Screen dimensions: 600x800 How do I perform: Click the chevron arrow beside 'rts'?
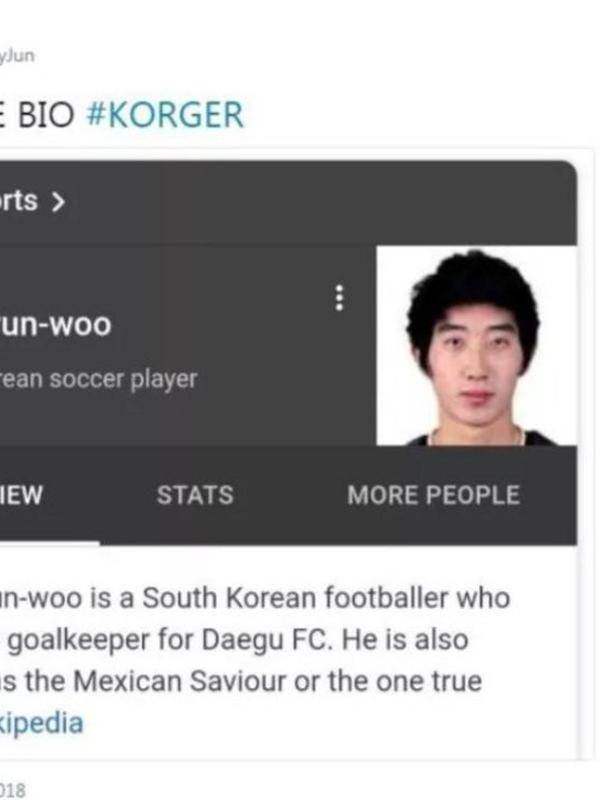point(58,202)
